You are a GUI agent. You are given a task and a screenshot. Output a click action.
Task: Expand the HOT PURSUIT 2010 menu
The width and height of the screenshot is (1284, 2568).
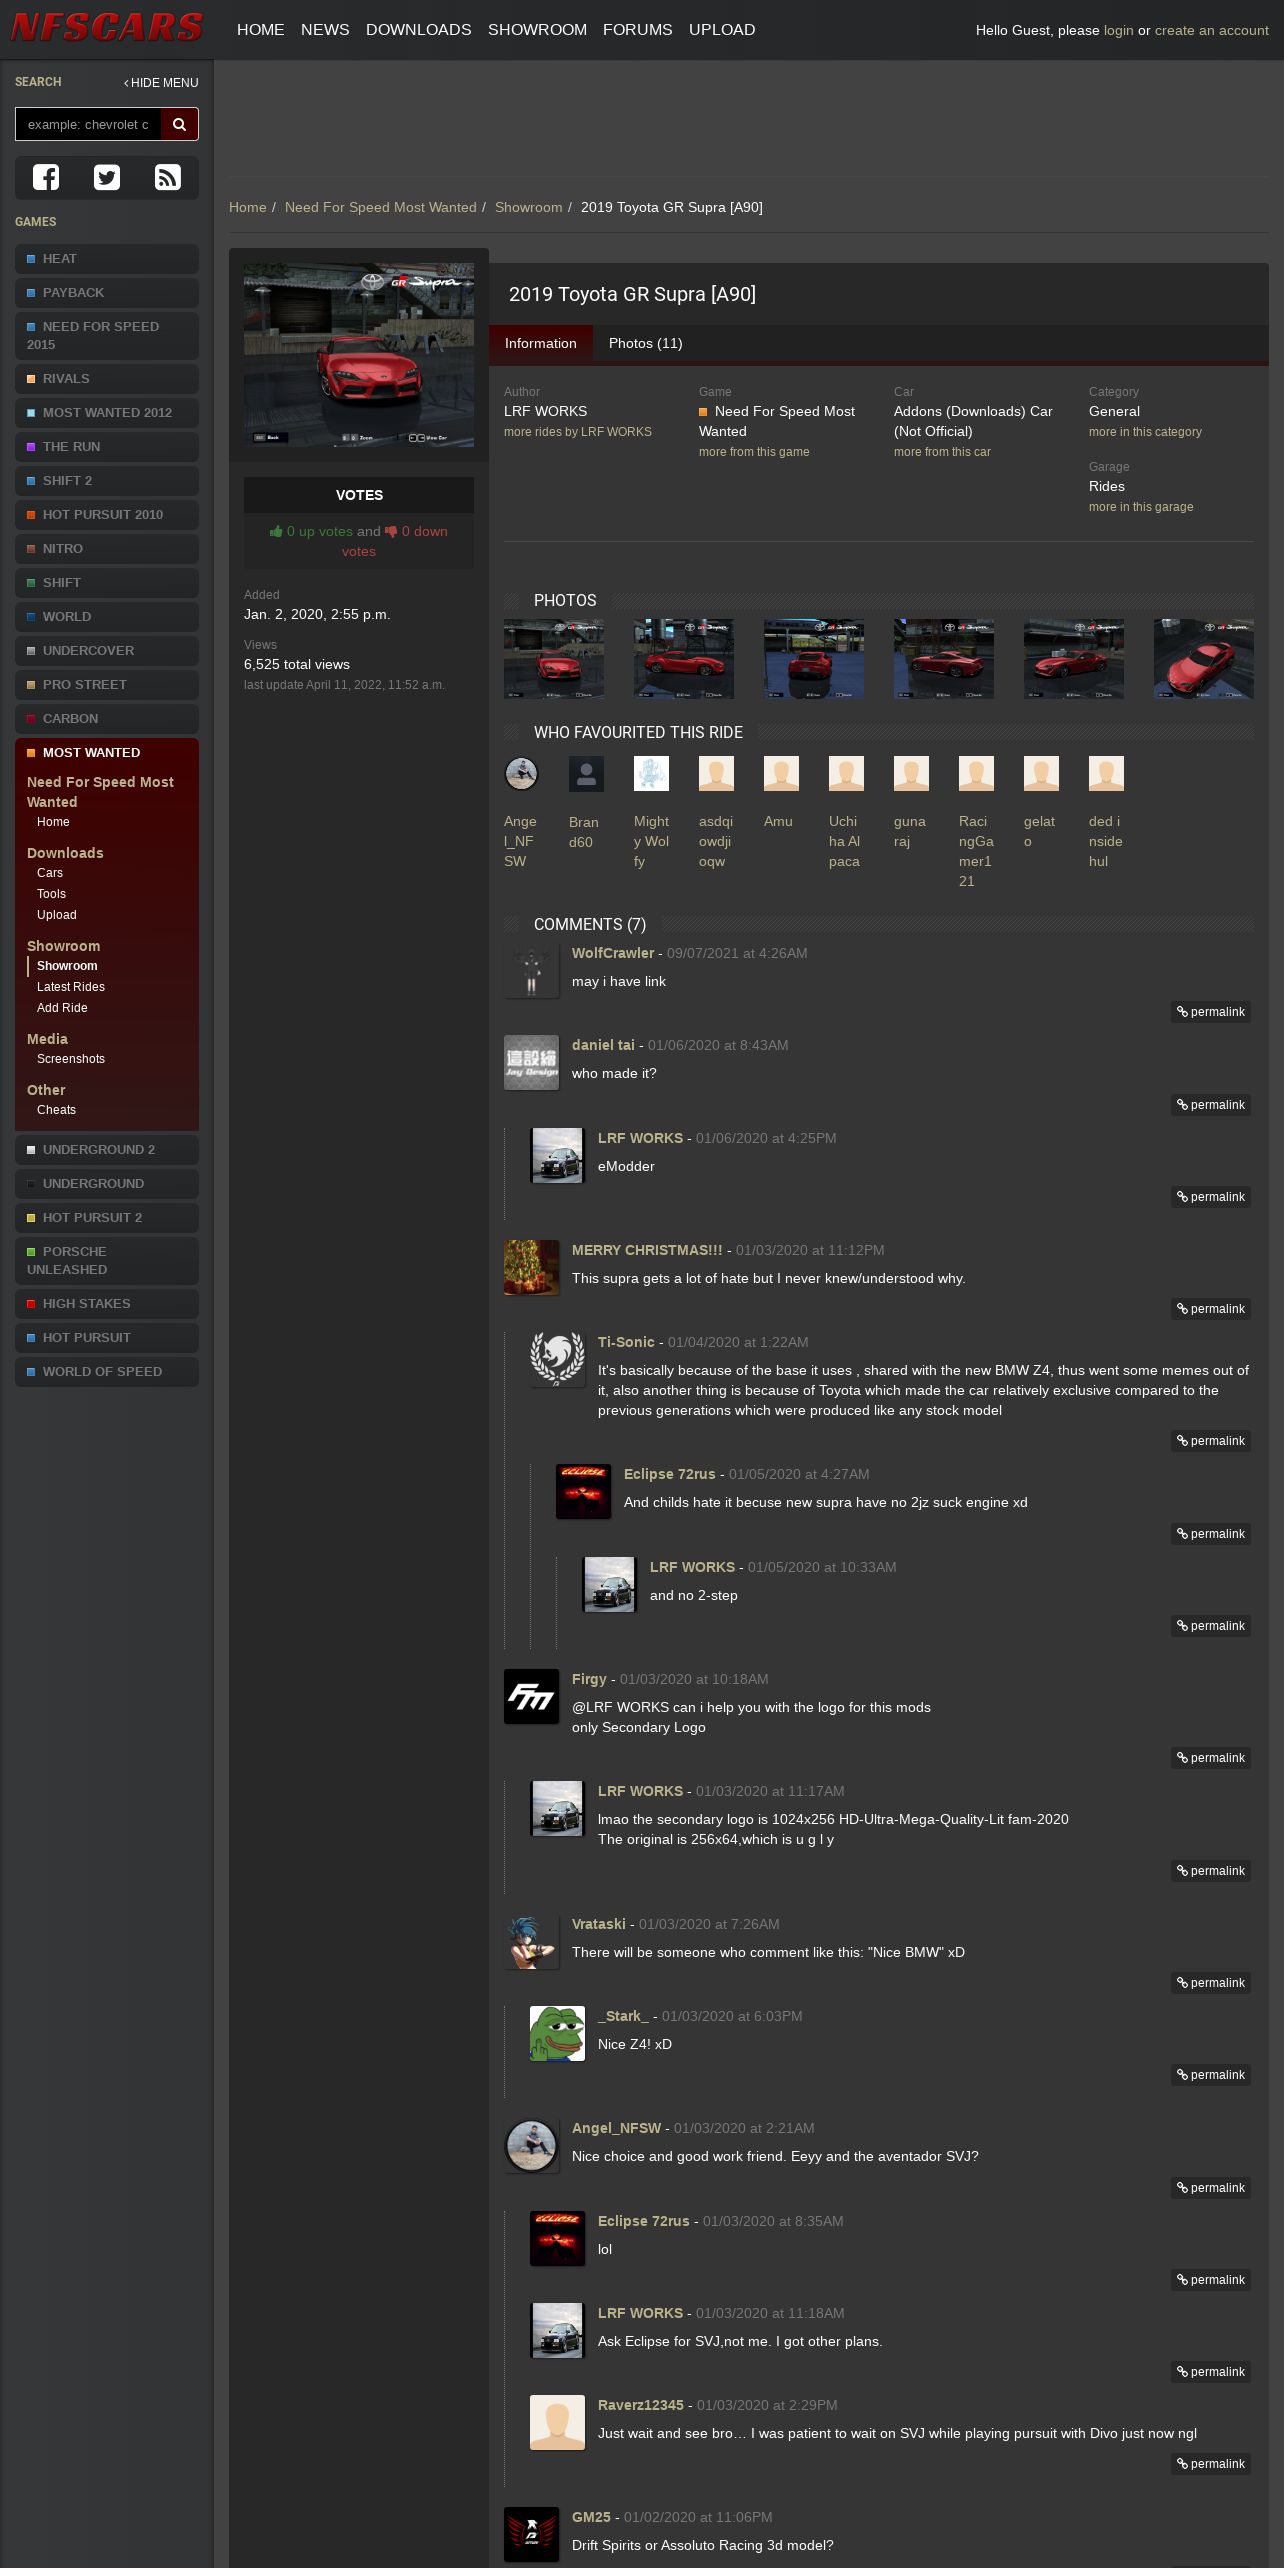tap(107, 515)
